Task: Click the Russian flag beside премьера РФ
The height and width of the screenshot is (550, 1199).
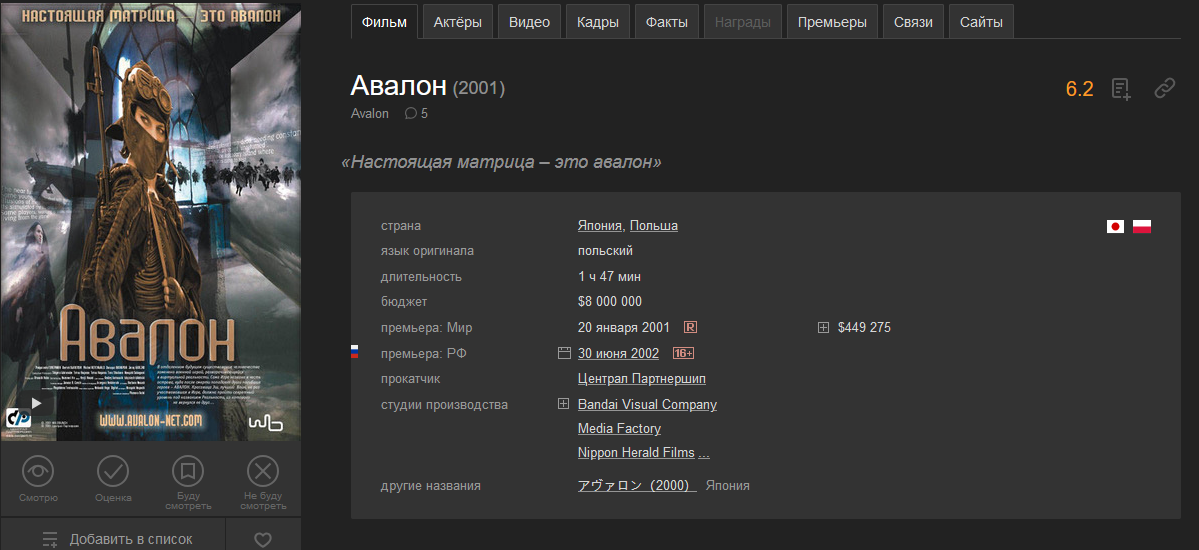Action: click(354, 353)
